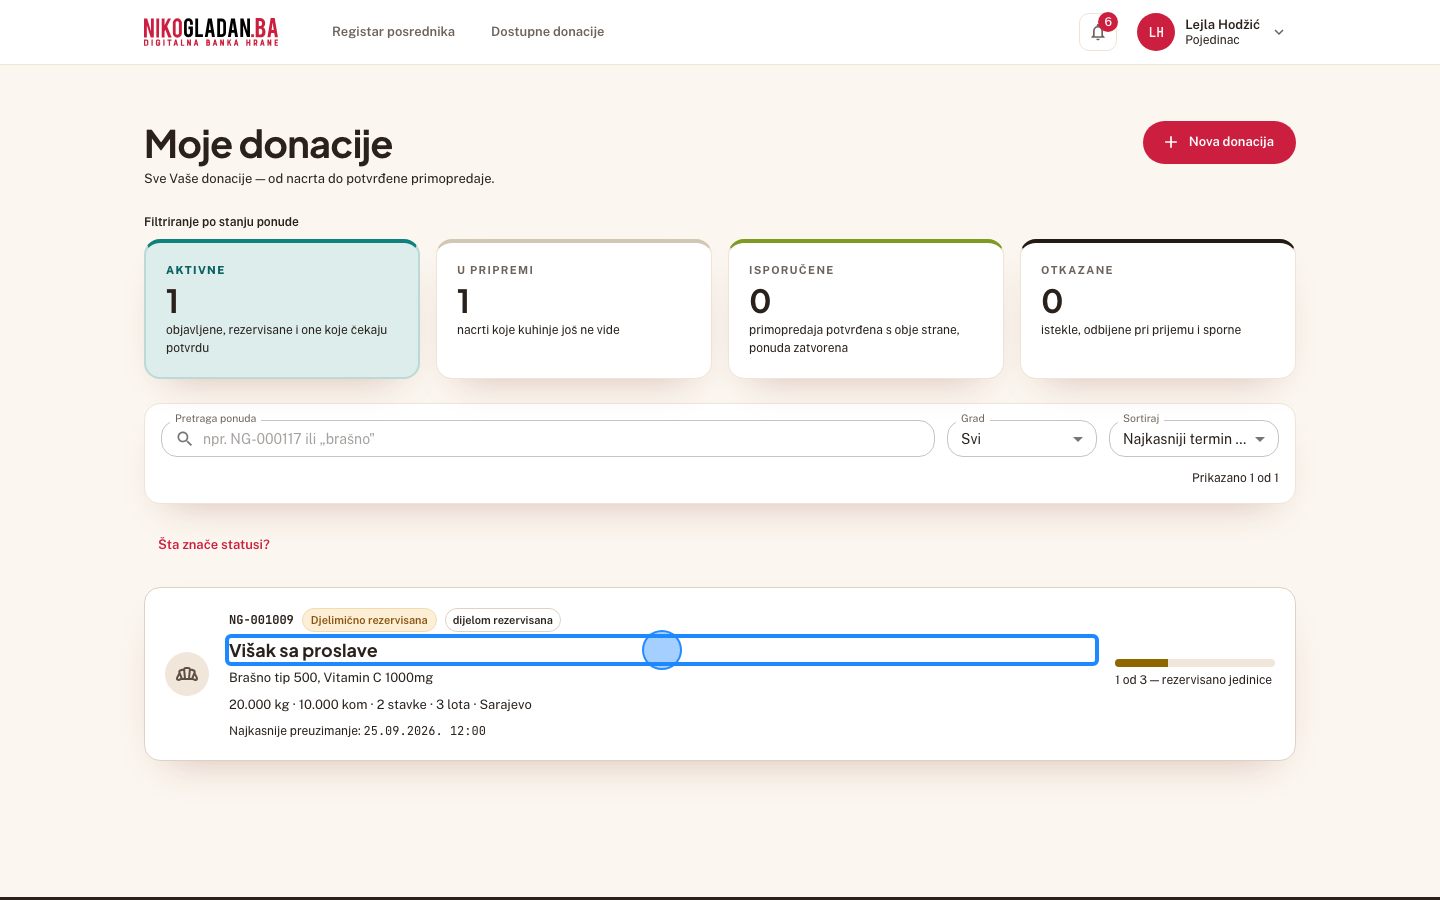The image size is (1440, 900).
Task: Click the reservation progress bar
Action: [1195, 663]
